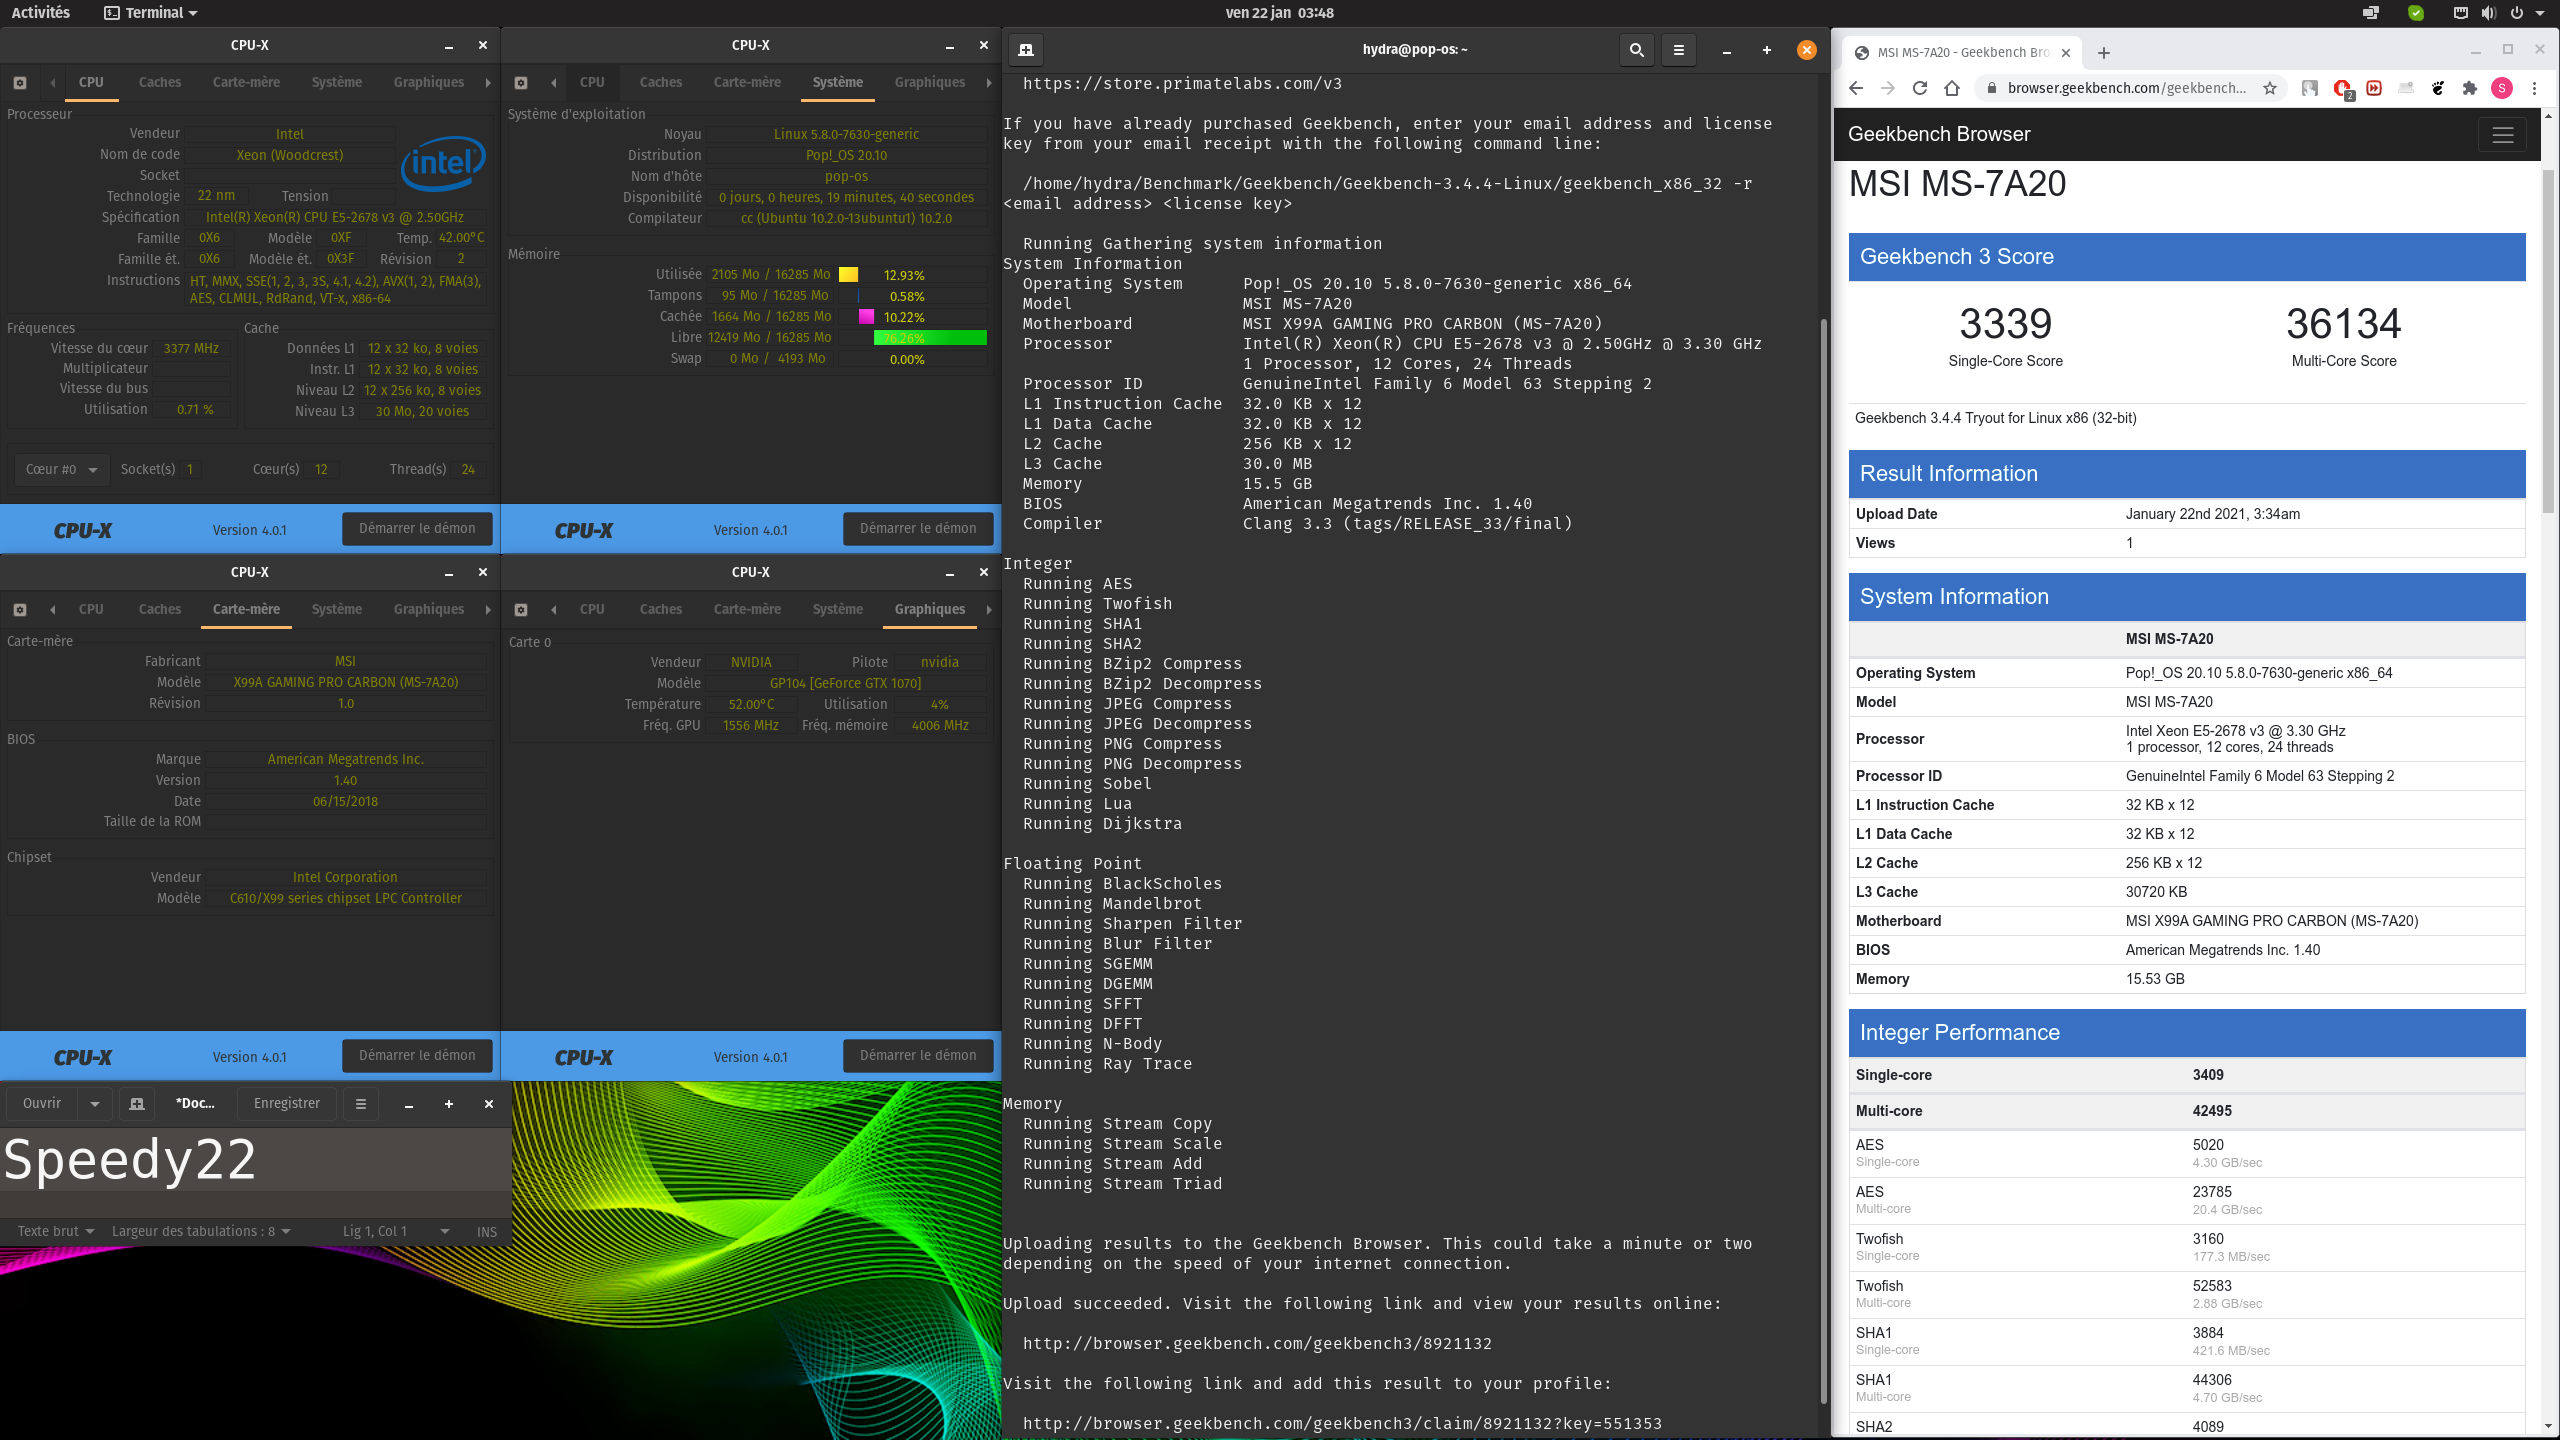This screenshot has height=1440, width=2560.
Task: Open Activités overview
Action: point(41,13)
